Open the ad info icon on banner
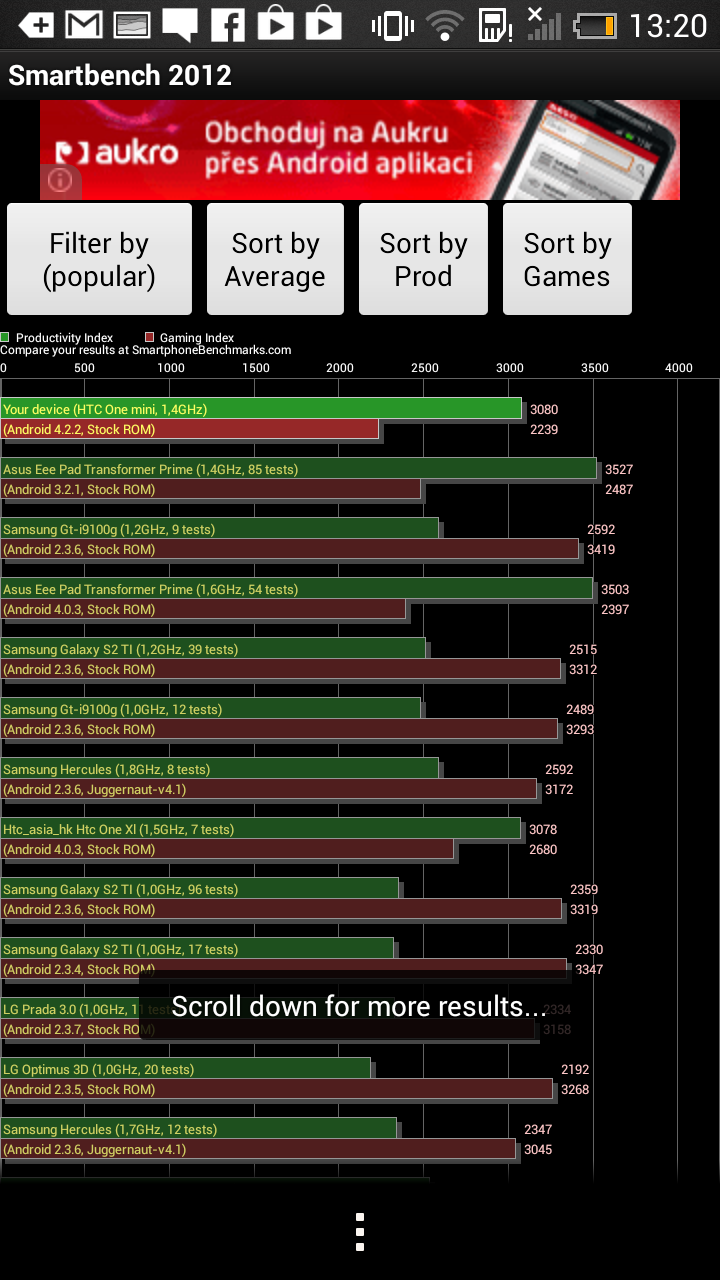 point(60,180)
